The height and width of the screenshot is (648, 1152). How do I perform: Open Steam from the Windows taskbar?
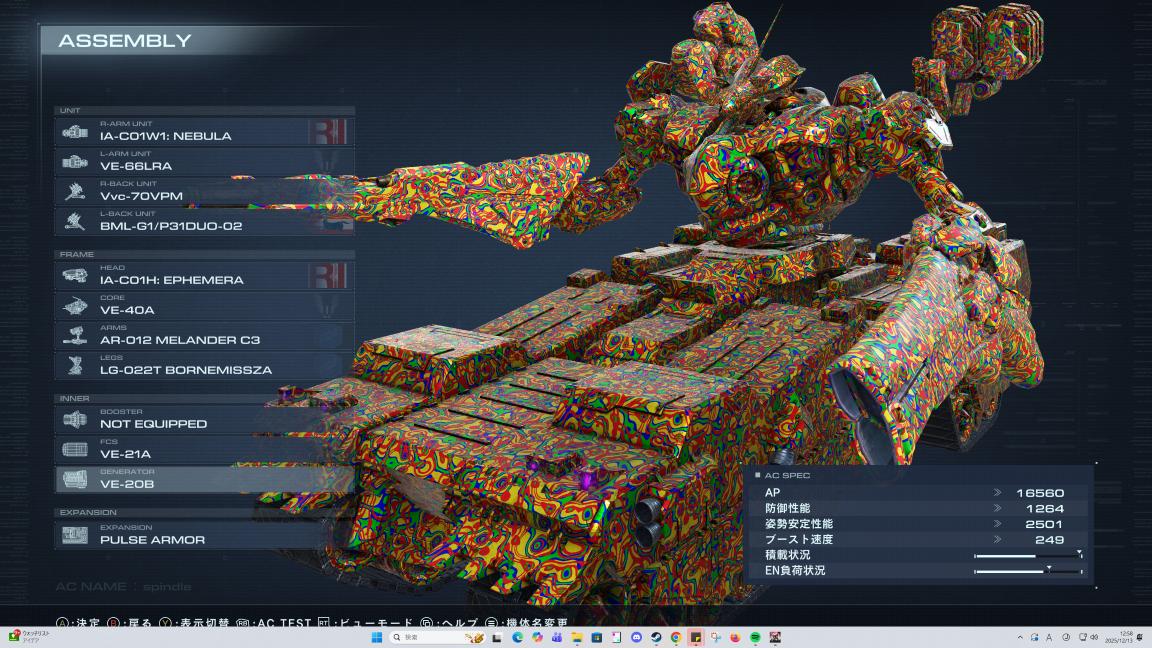pos(655,637)
